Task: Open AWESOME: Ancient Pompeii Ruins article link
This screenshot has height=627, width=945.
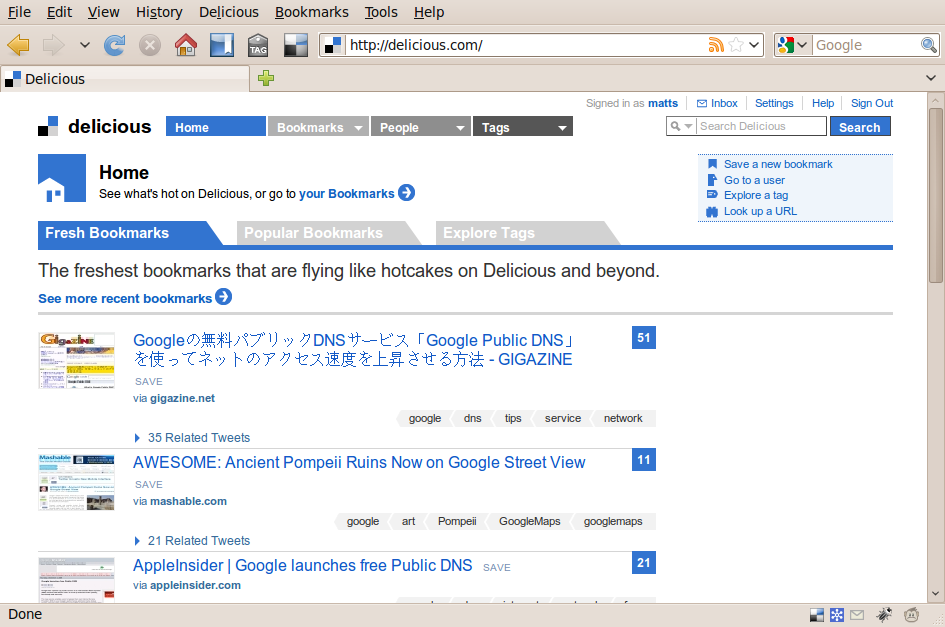Action: pyautogui.click(x=359, y=462)
